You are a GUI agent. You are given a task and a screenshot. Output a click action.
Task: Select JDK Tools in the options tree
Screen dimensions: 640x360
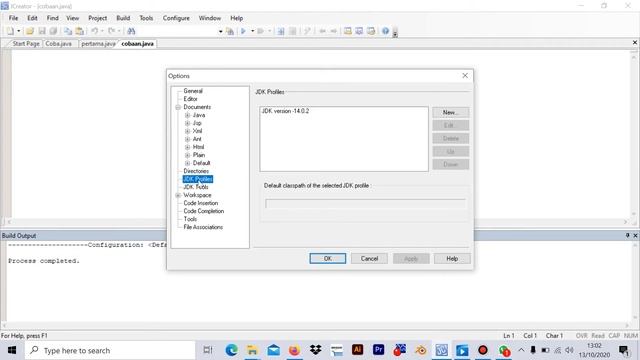pos(196,187)
